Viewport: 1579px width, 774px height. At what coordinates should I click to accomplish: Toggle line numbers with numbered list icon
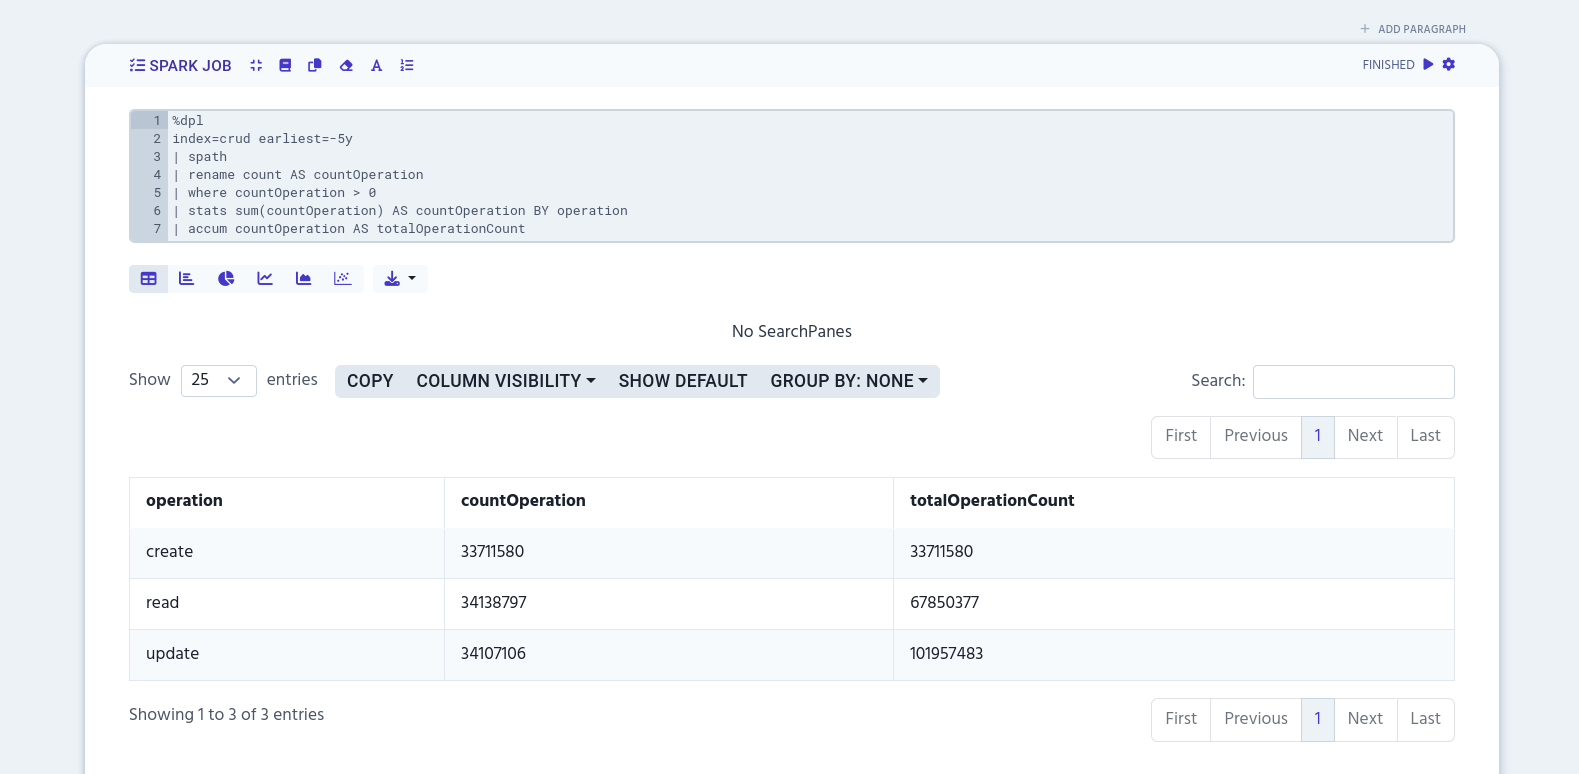point(407,65)
